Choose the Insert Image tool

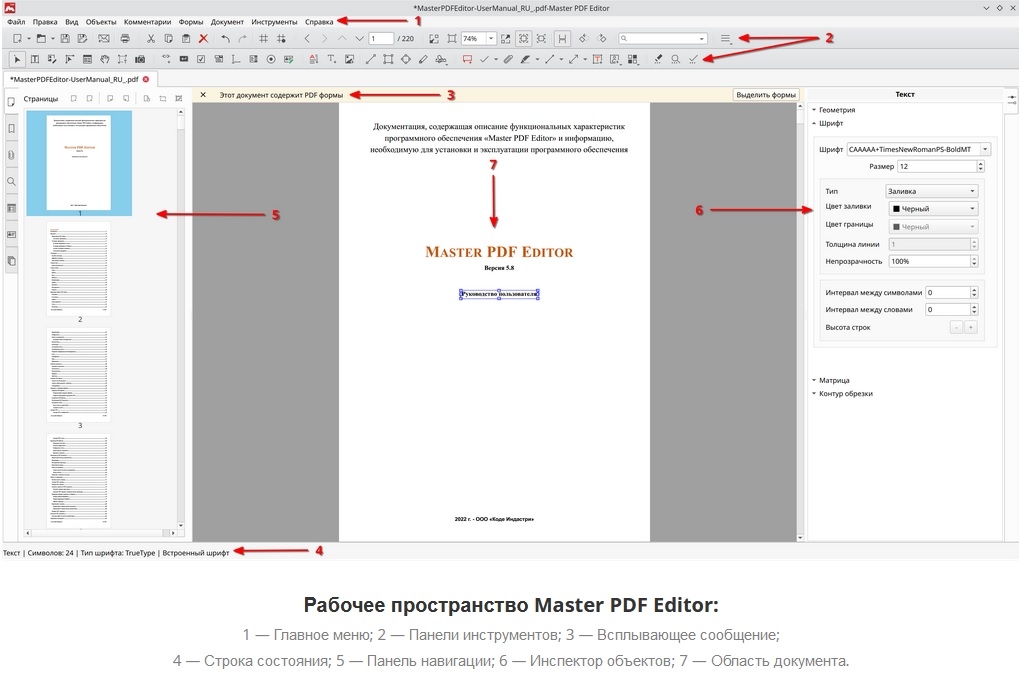pyautogui.click(x=350, y=59)
